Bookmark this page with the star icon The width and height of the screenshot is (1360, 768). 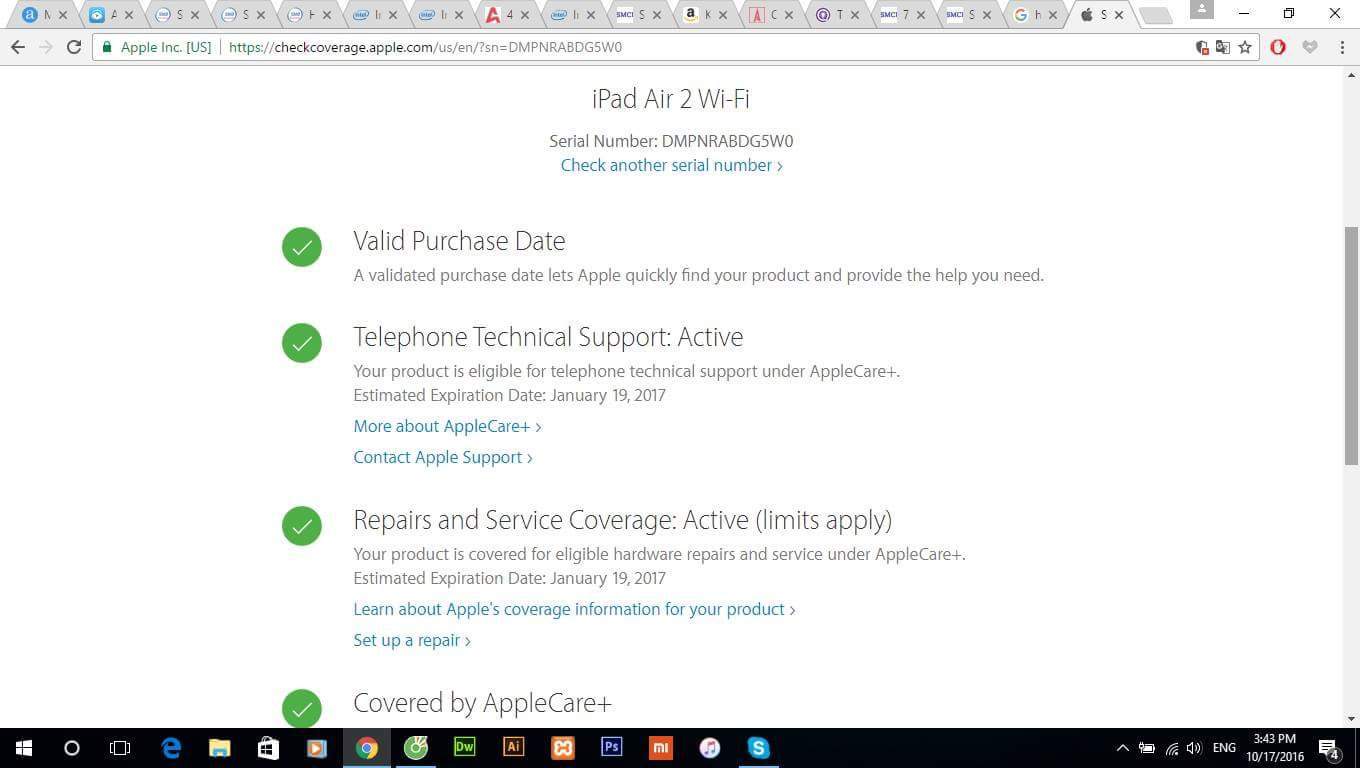(x=1245, y=47)
